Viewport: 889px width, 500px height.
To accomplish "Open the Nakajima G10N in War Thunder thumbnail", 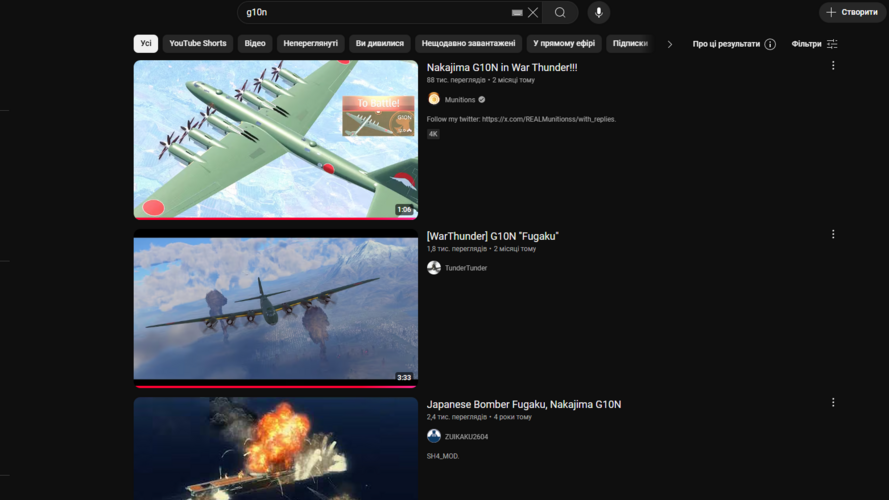I will tap(276, 139).
